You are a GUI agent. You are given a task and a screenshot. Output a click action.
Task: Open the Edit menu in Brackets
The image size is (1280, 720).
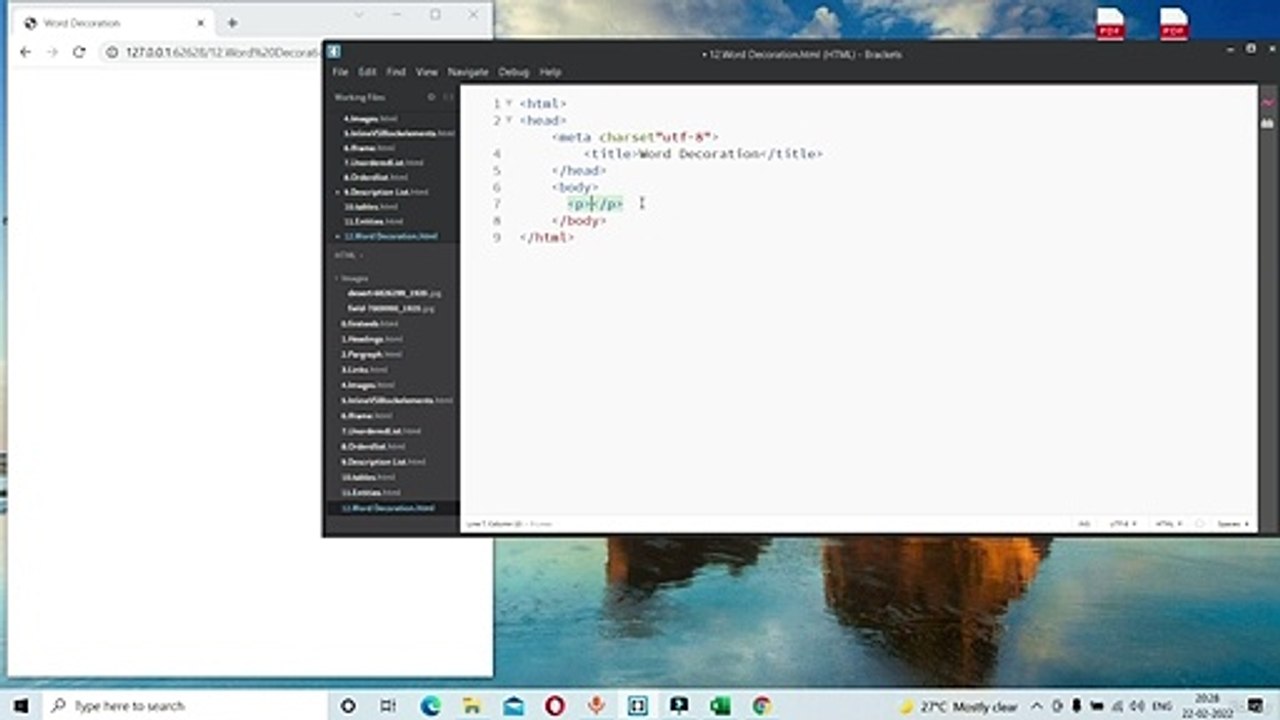pos(367,72)
